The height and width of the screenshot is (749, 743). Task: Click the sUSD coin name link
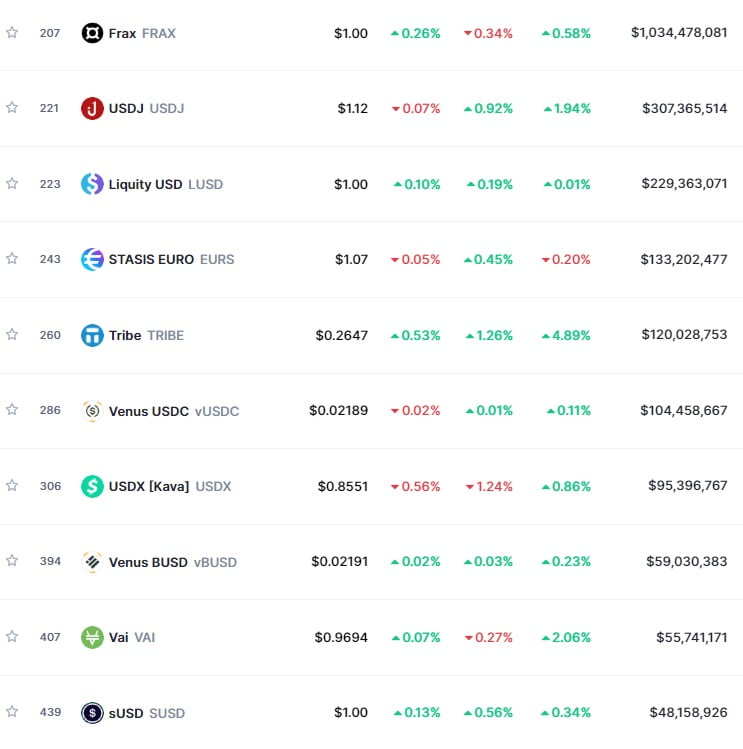(x=126, y=713)
